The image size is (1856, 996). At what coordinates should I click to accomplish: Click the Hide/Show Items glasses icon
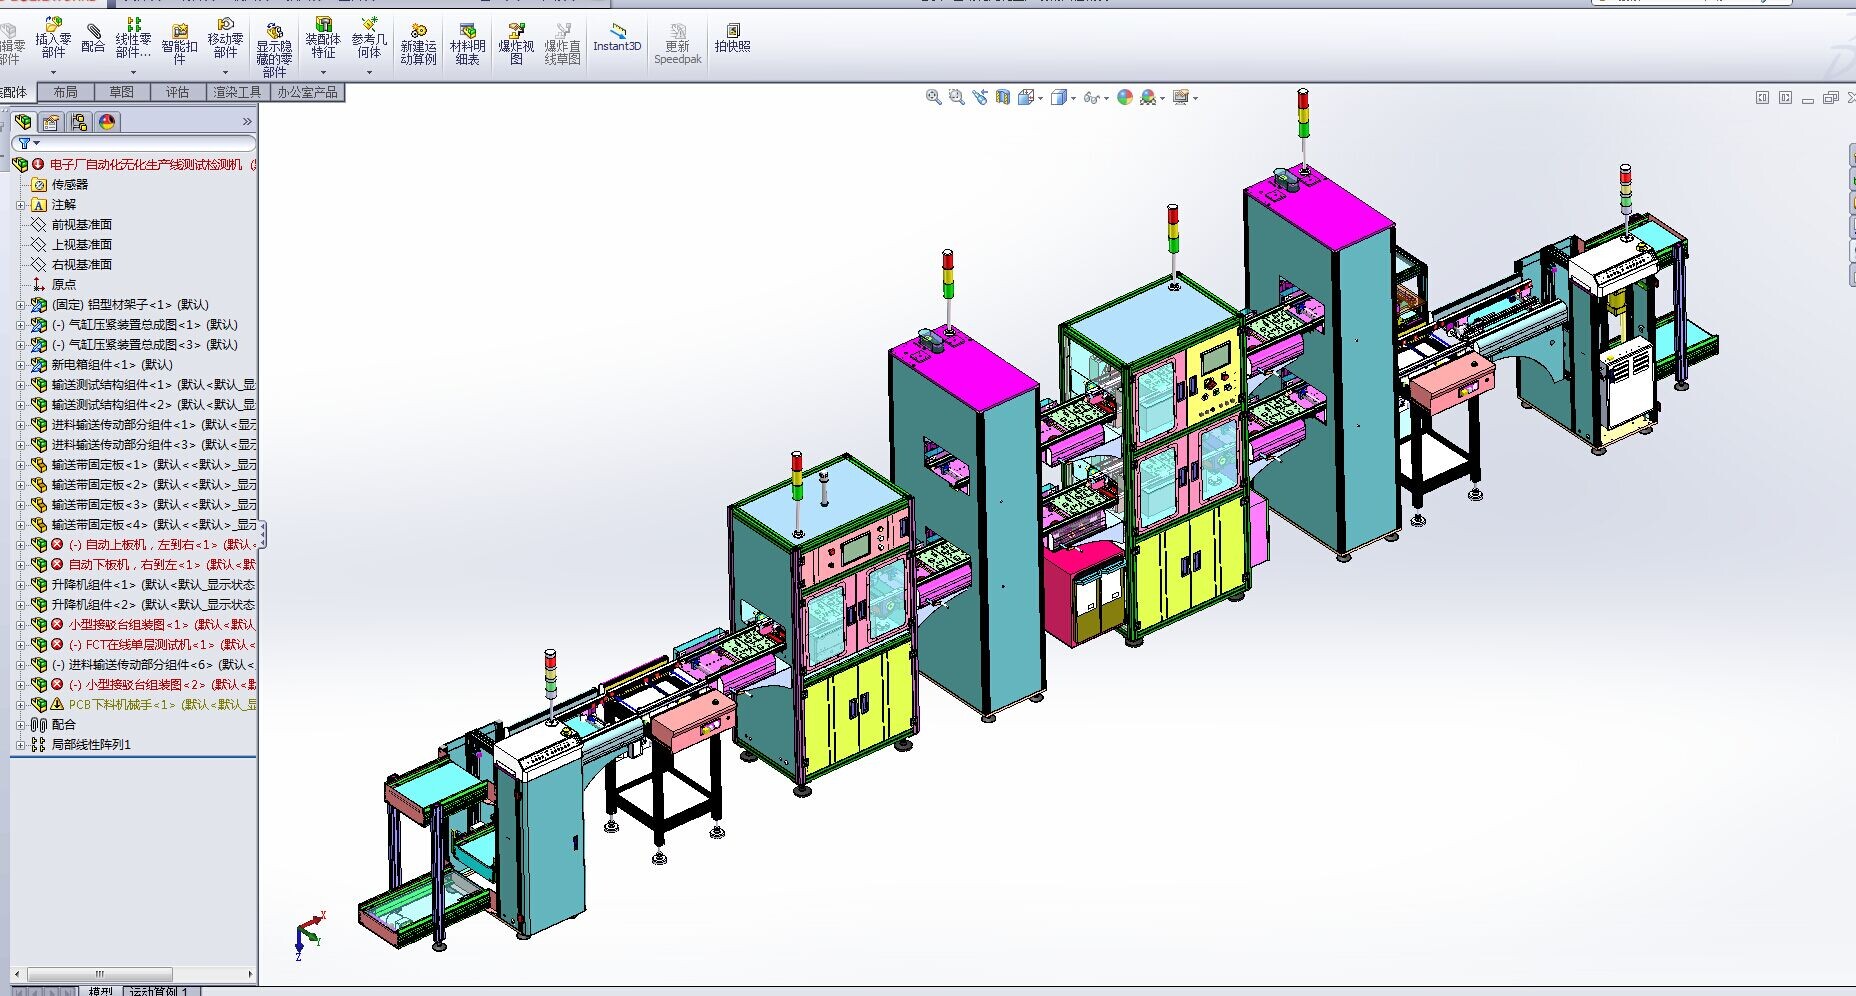pos(1092,97)
